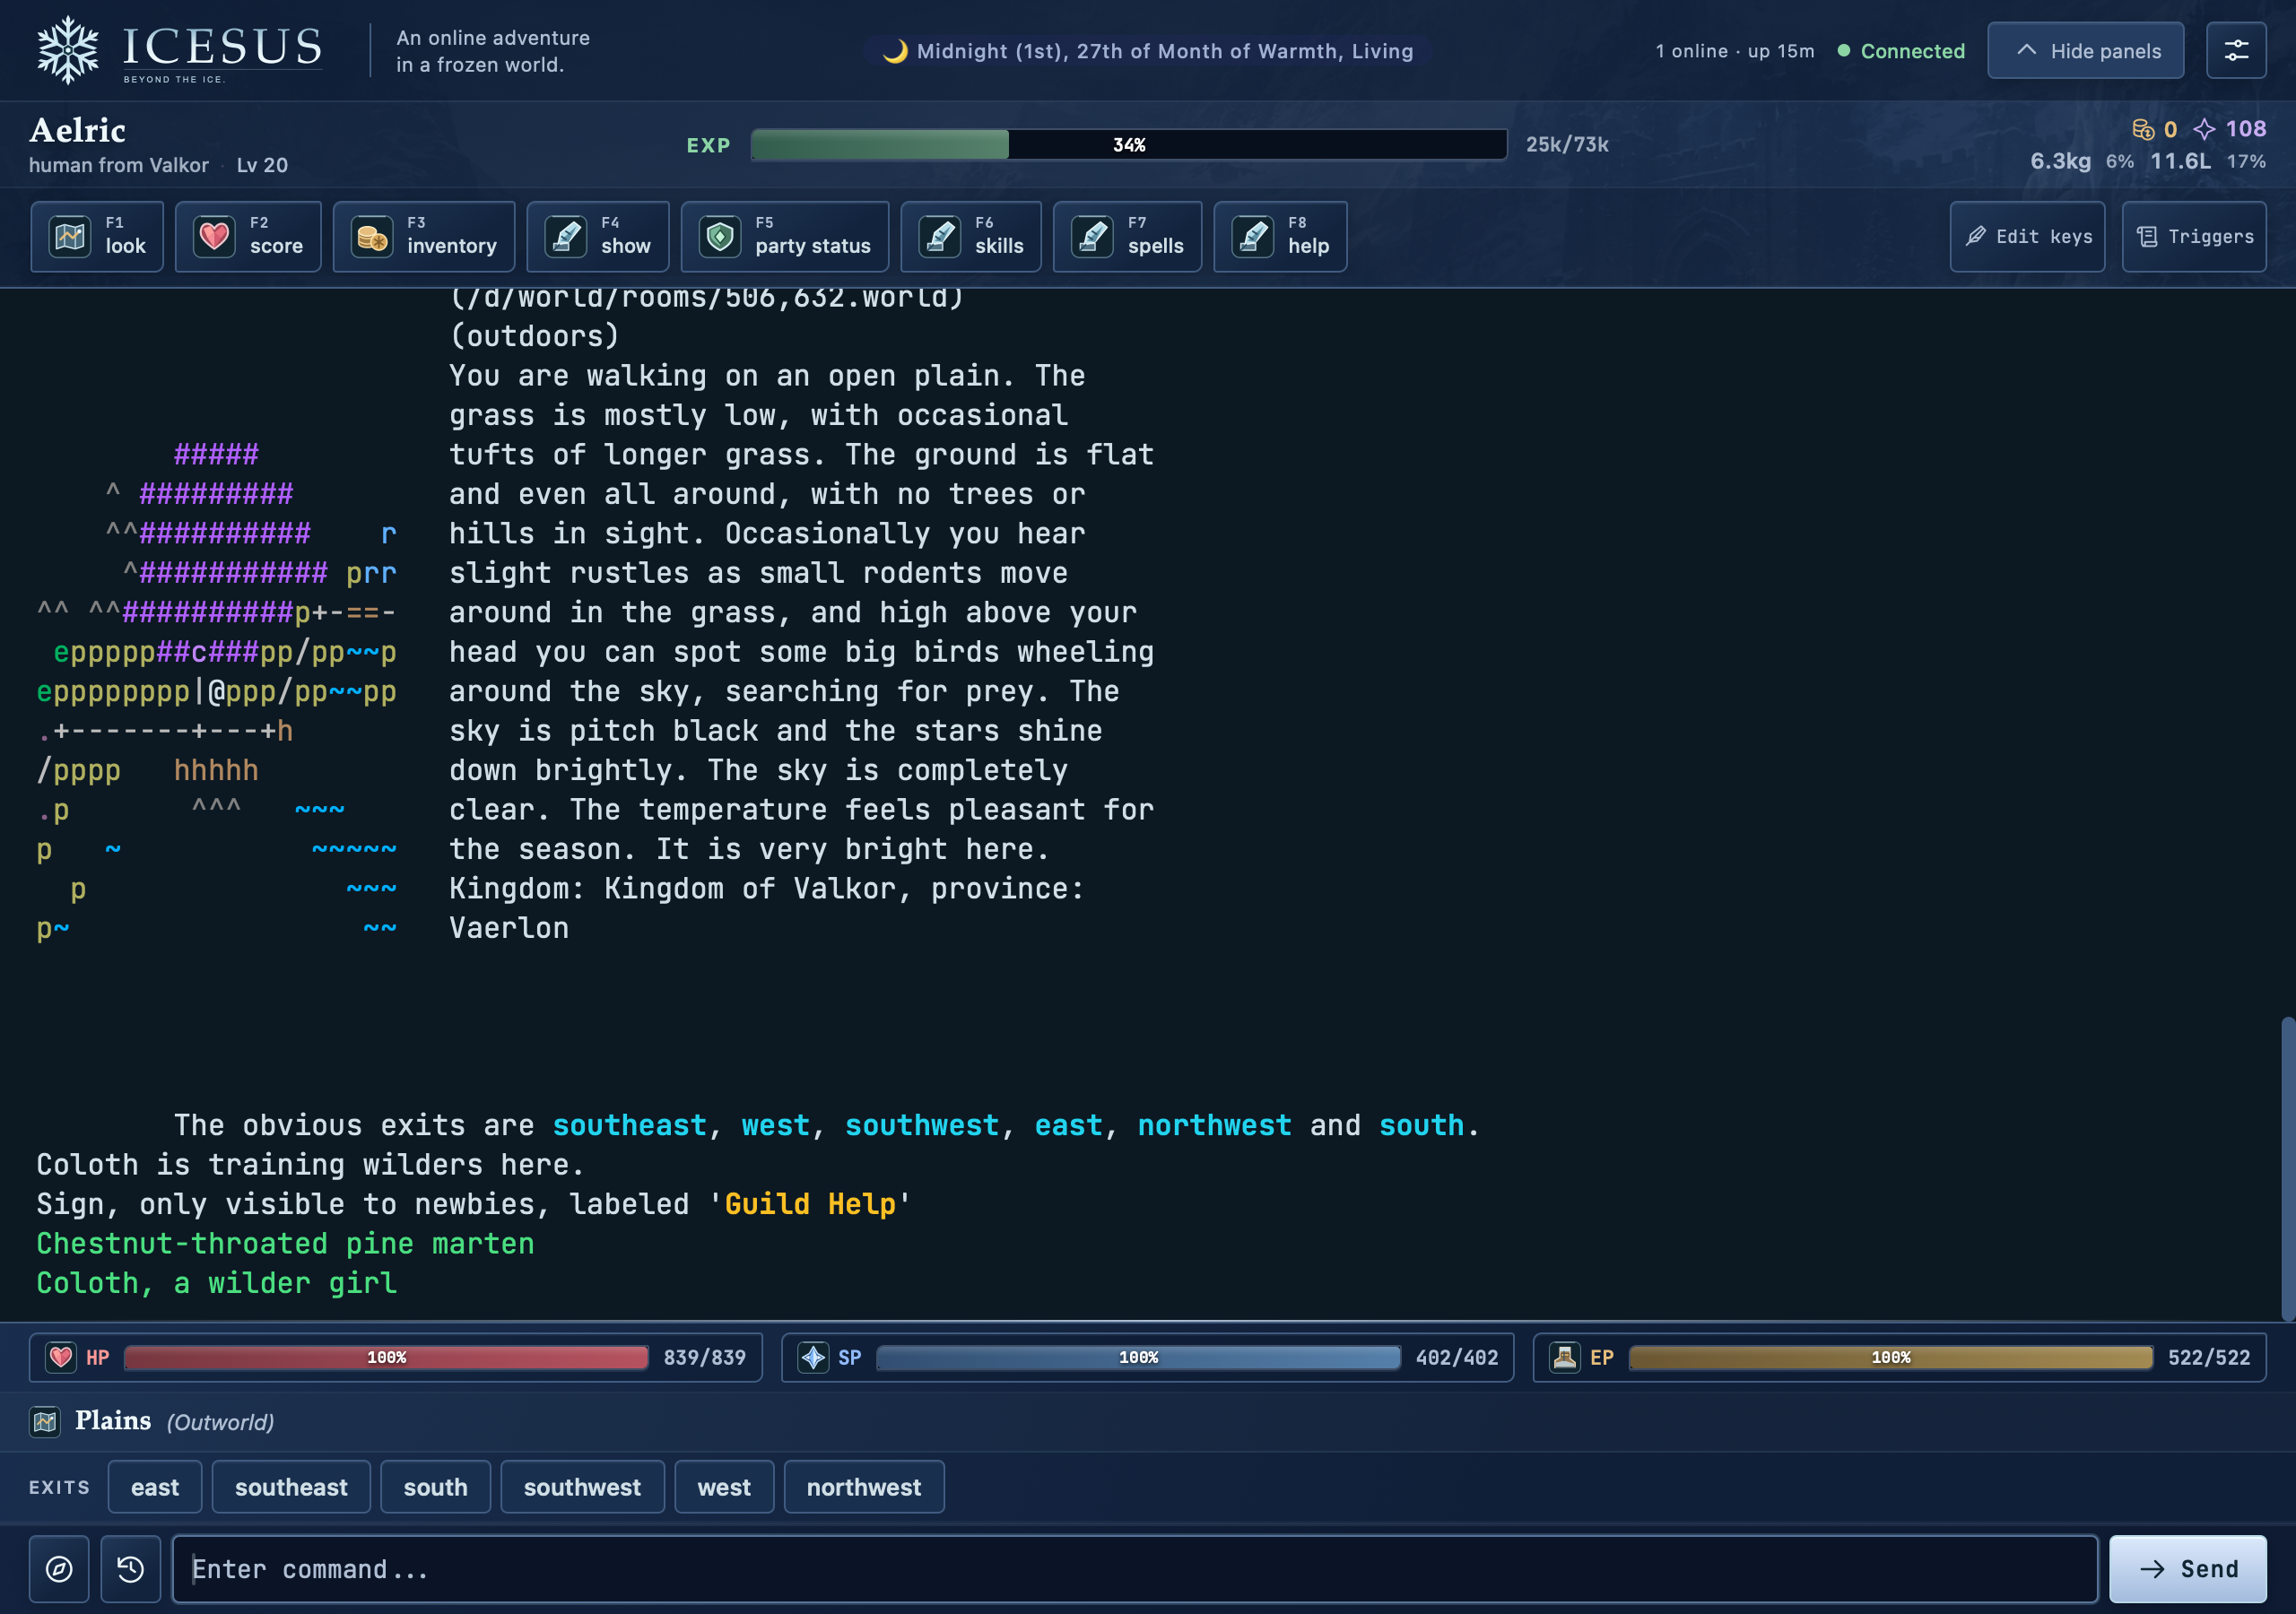
Task: Click the HP heart icon
Action: [x=61, y=1357]
